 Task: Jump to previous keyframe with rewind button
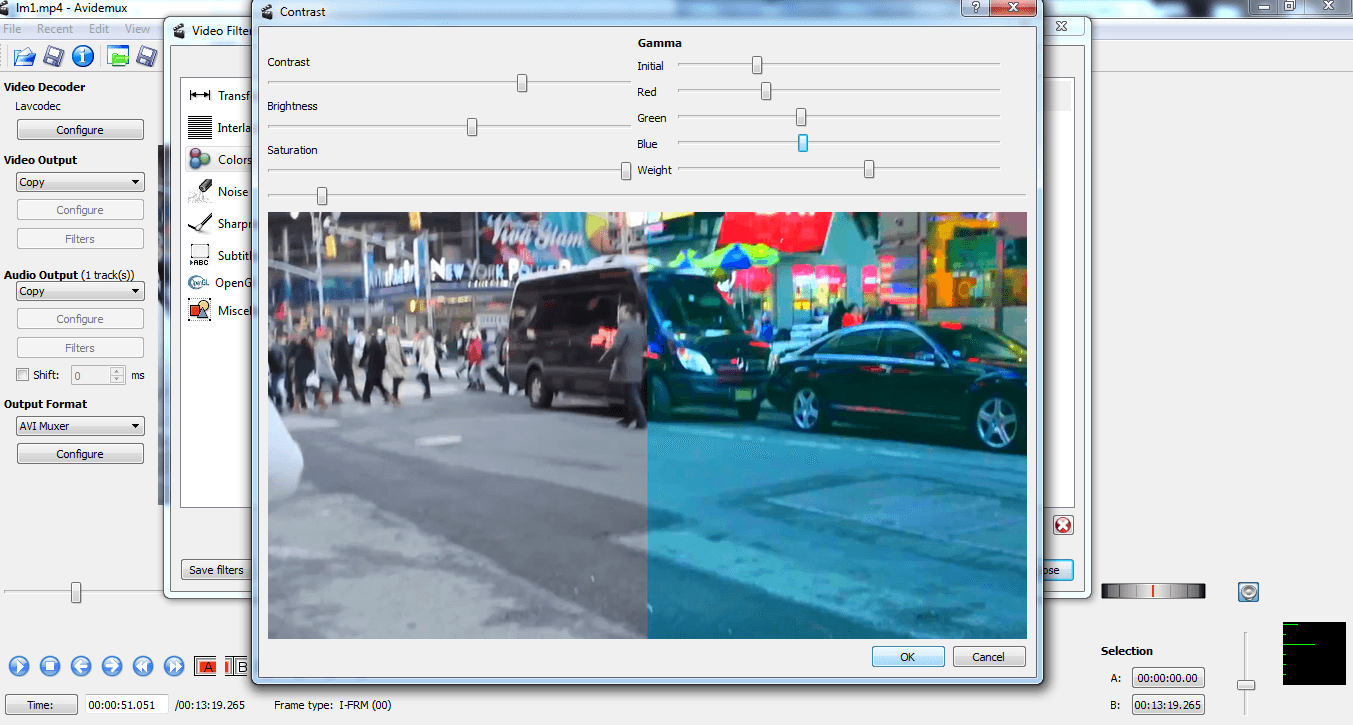tap(143, 666)
